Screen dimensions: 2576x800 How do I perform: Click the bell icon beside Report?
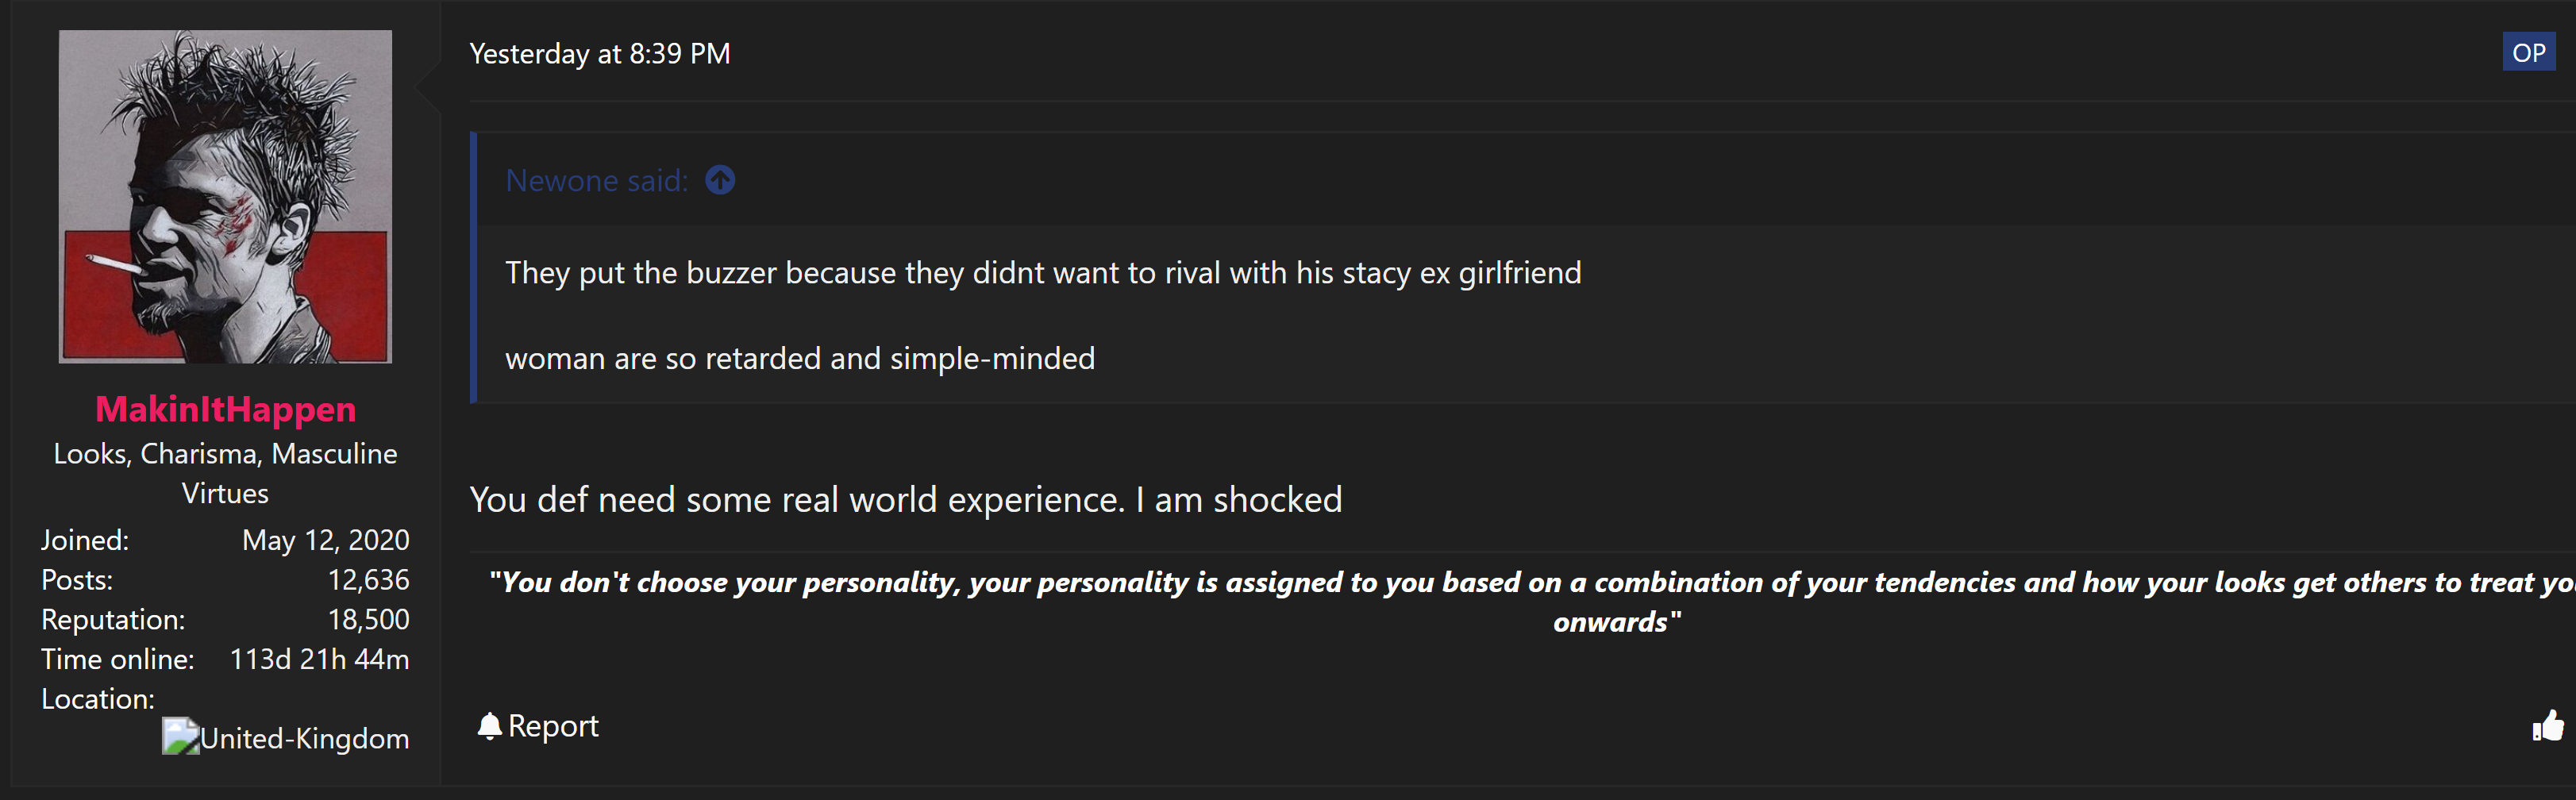(489, 726)
